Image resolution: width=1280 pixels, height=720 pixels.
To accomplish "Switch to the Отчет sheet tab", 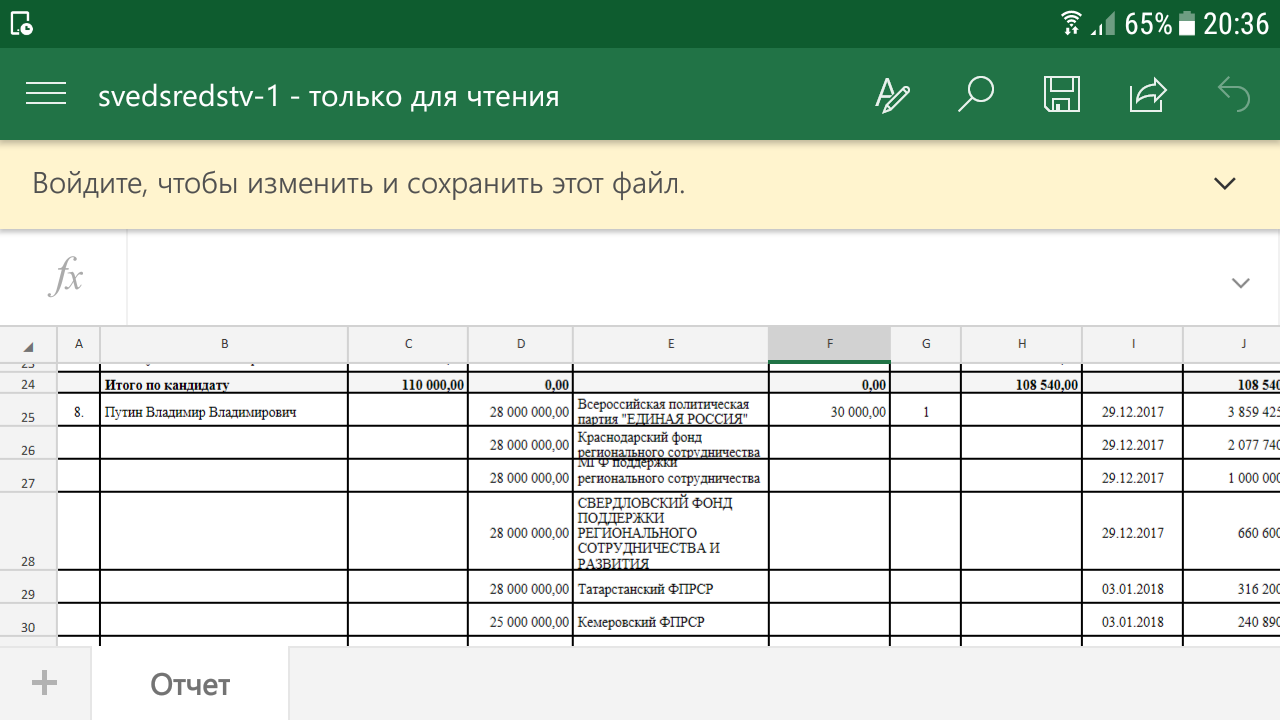I will point(190,684).
